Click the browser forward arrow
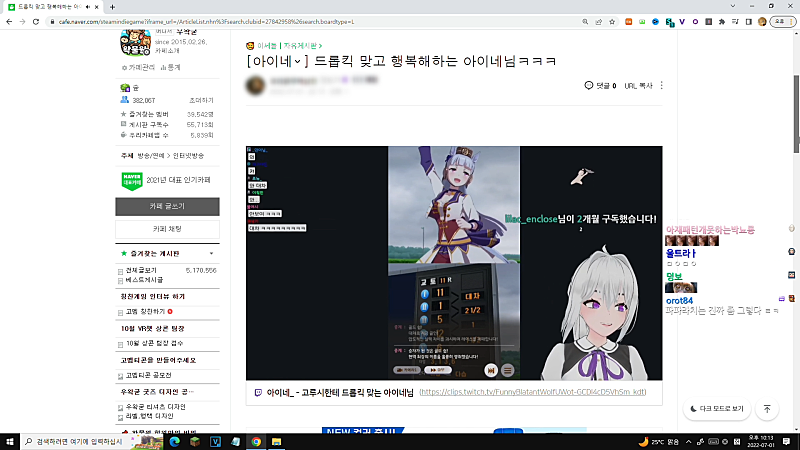 point(22,22)
